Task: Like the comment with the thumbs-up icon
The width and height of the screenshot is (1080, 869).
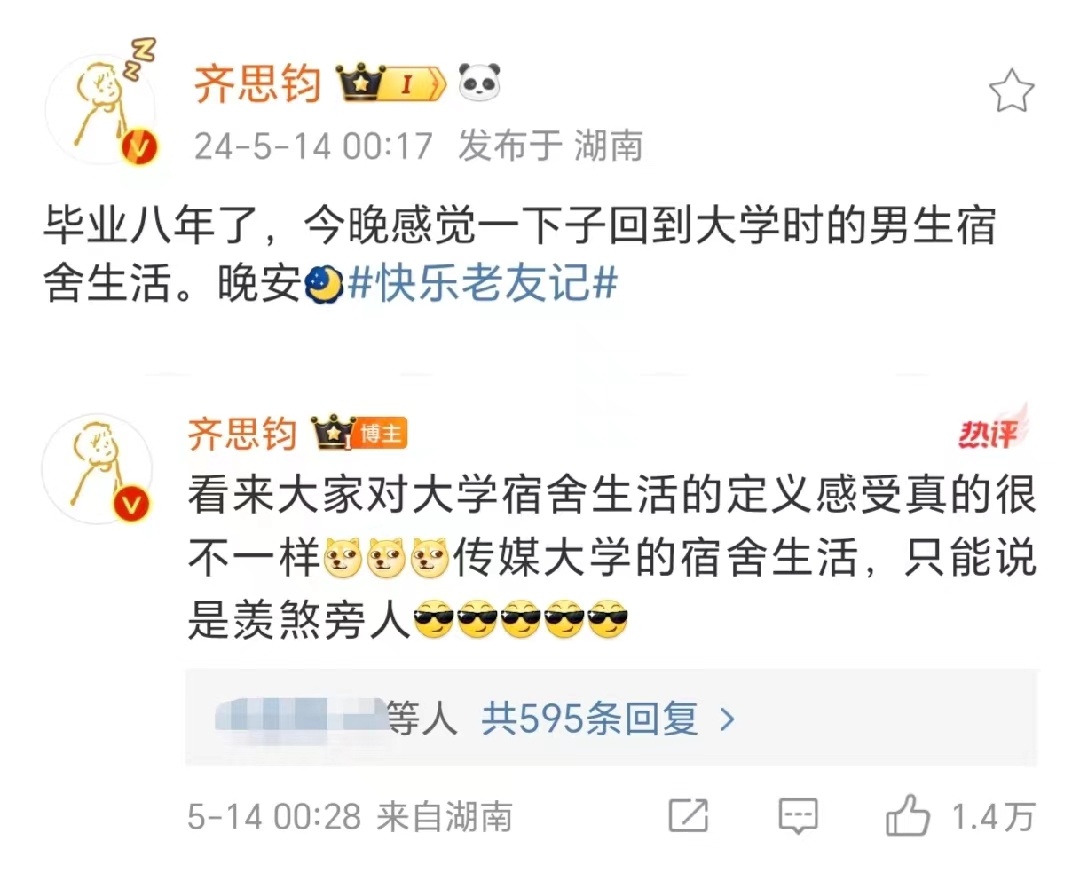Action: tap(908, 815)
